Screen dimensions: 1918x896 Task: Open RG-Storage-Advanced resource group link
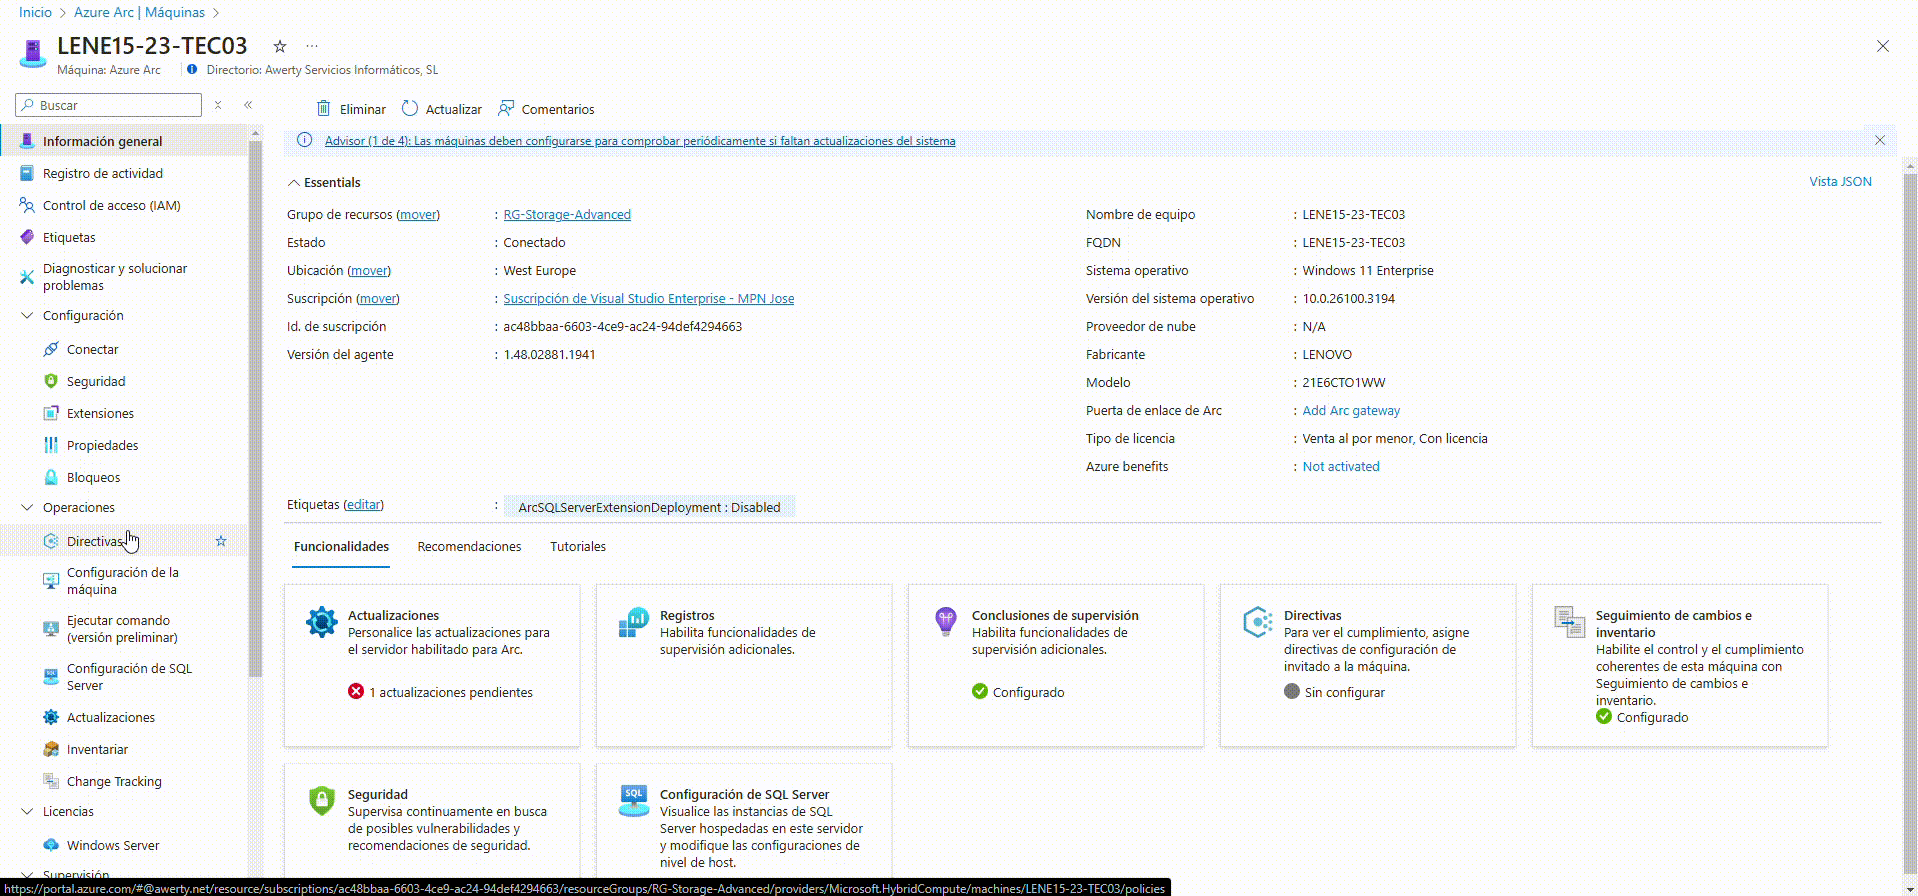(567, 215)
